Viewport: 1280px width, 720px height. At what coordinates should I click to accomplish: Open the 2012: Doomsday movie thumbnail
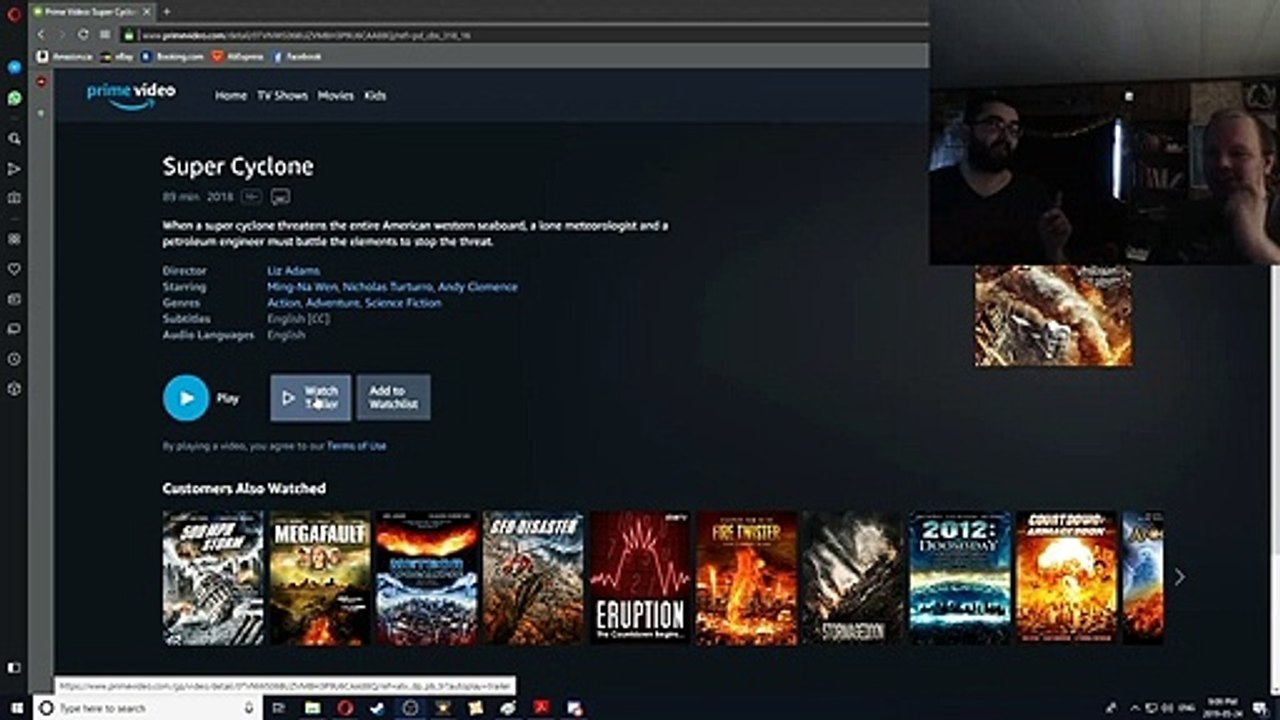coord(960,578)
